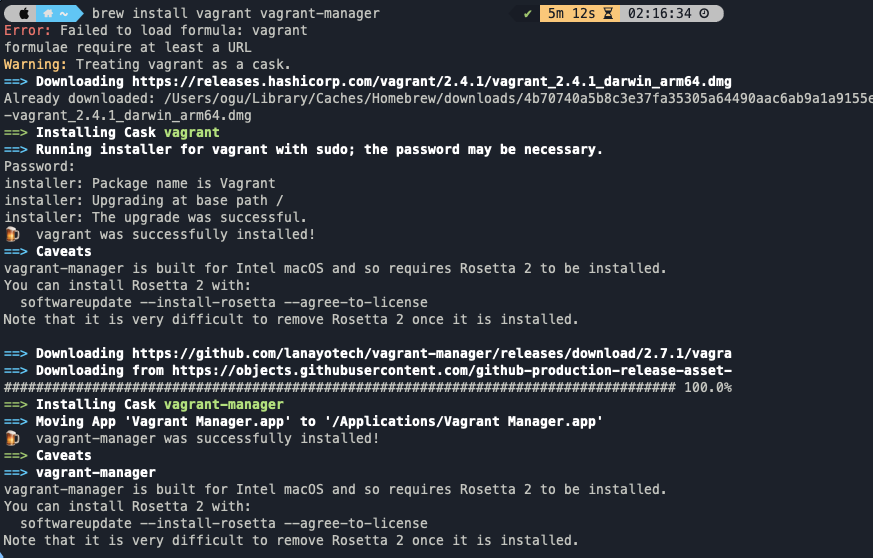The image size is (873, 558).
Task: Click the releases.hashicorp.com download URL
Action: click(431, 81)
